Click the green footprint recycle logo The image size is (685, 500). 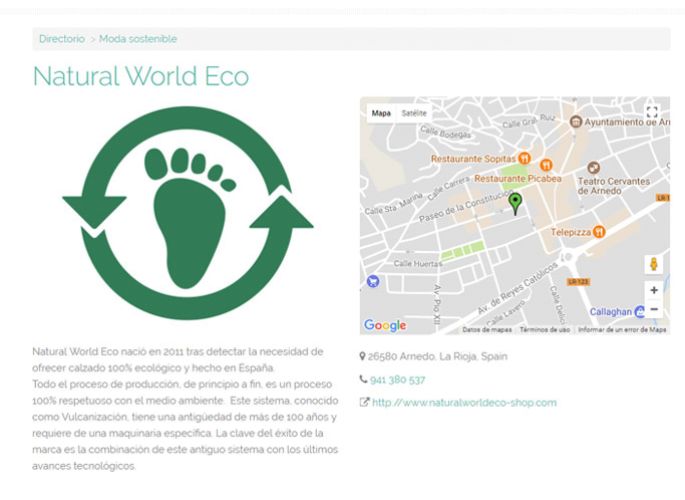[188, 213]
